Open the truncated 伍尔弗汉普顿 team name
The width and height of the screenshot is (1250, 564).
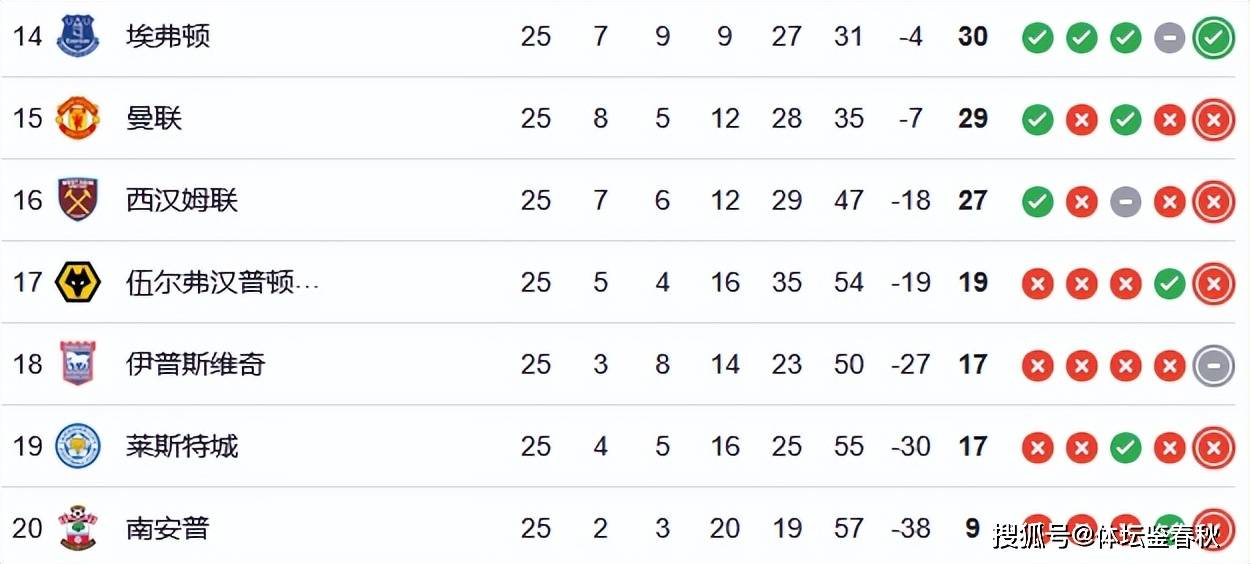(223, 283)
